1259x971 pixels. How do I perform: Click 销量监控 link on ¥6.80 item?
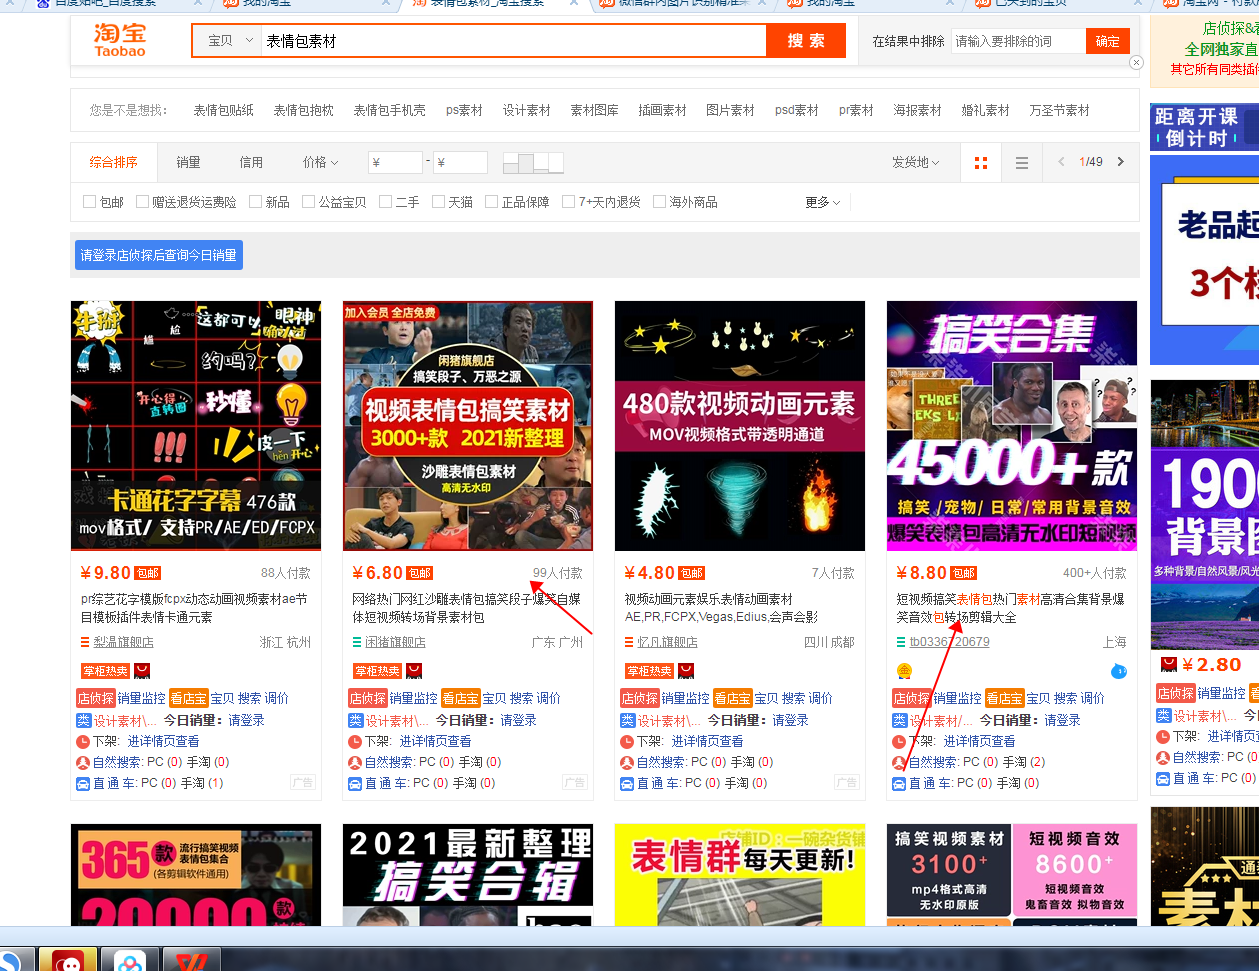point(413,698)
